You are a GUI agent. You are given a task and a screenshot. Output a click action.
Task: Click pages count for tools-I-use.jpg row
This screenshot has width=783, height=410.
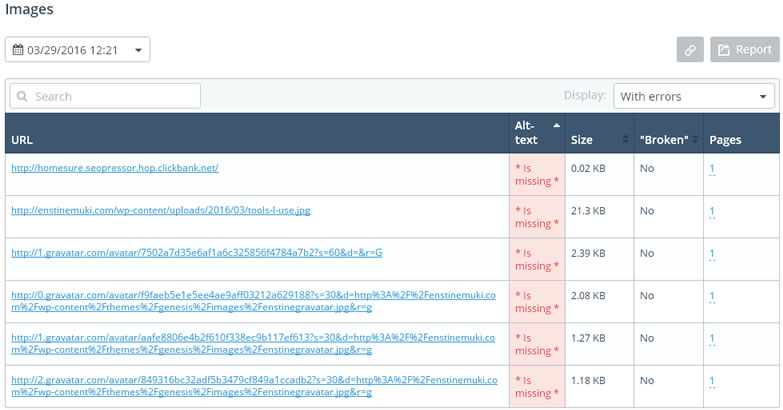pos(712,211)
